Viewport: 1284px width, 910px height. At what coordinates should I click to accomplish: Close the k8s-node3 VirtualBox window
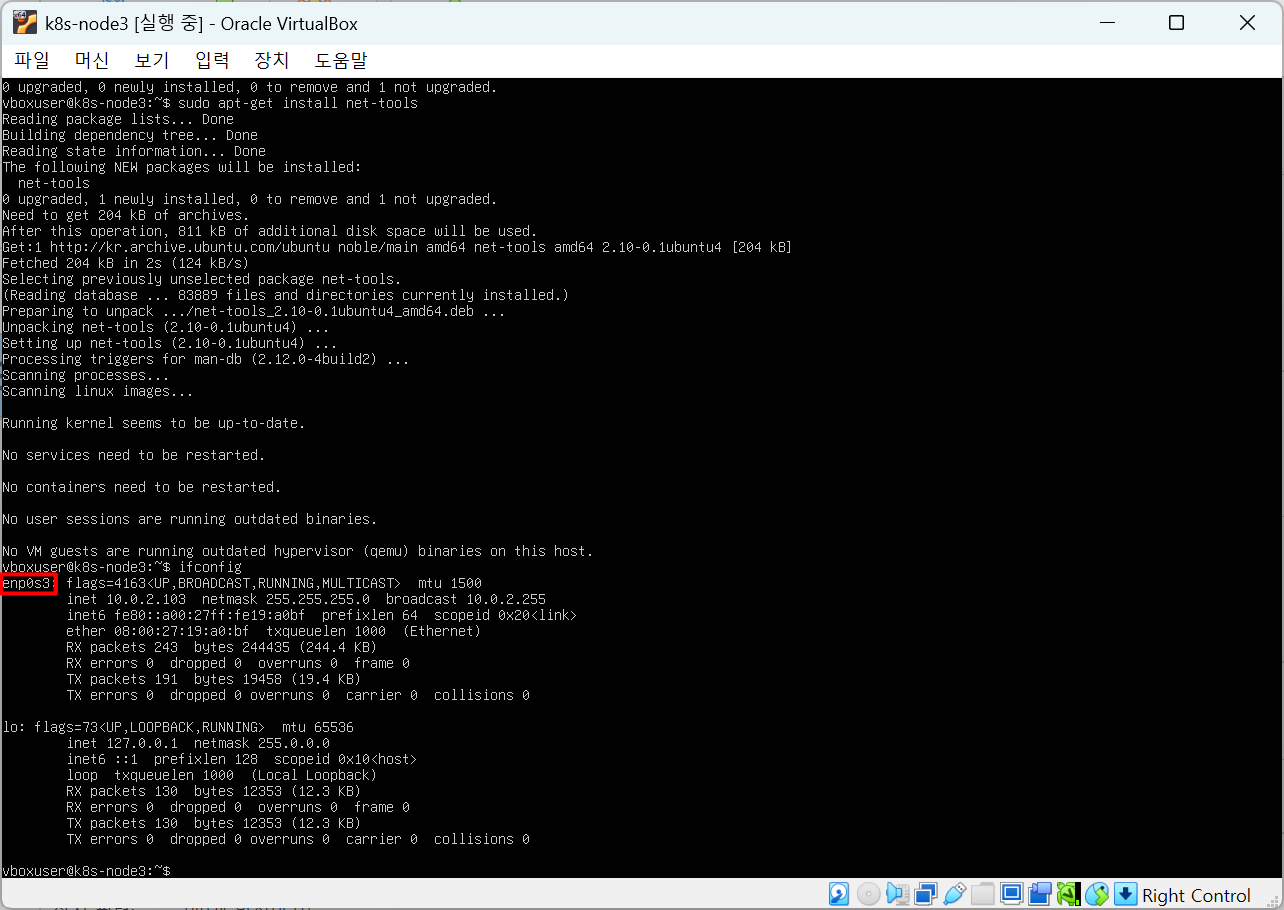coord(1246,23)
